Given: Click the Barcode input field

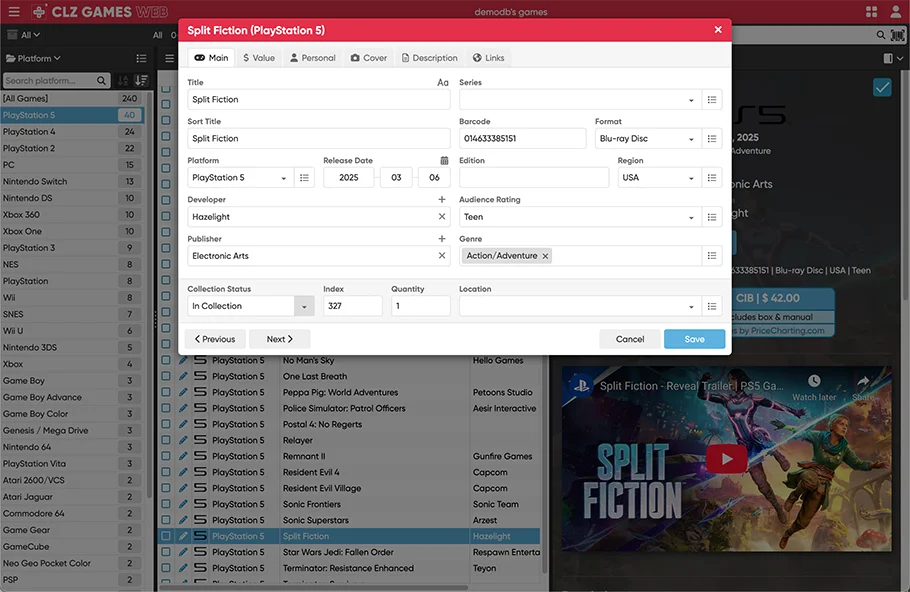Looking at the screenshot, I should [x=522, y=139].
